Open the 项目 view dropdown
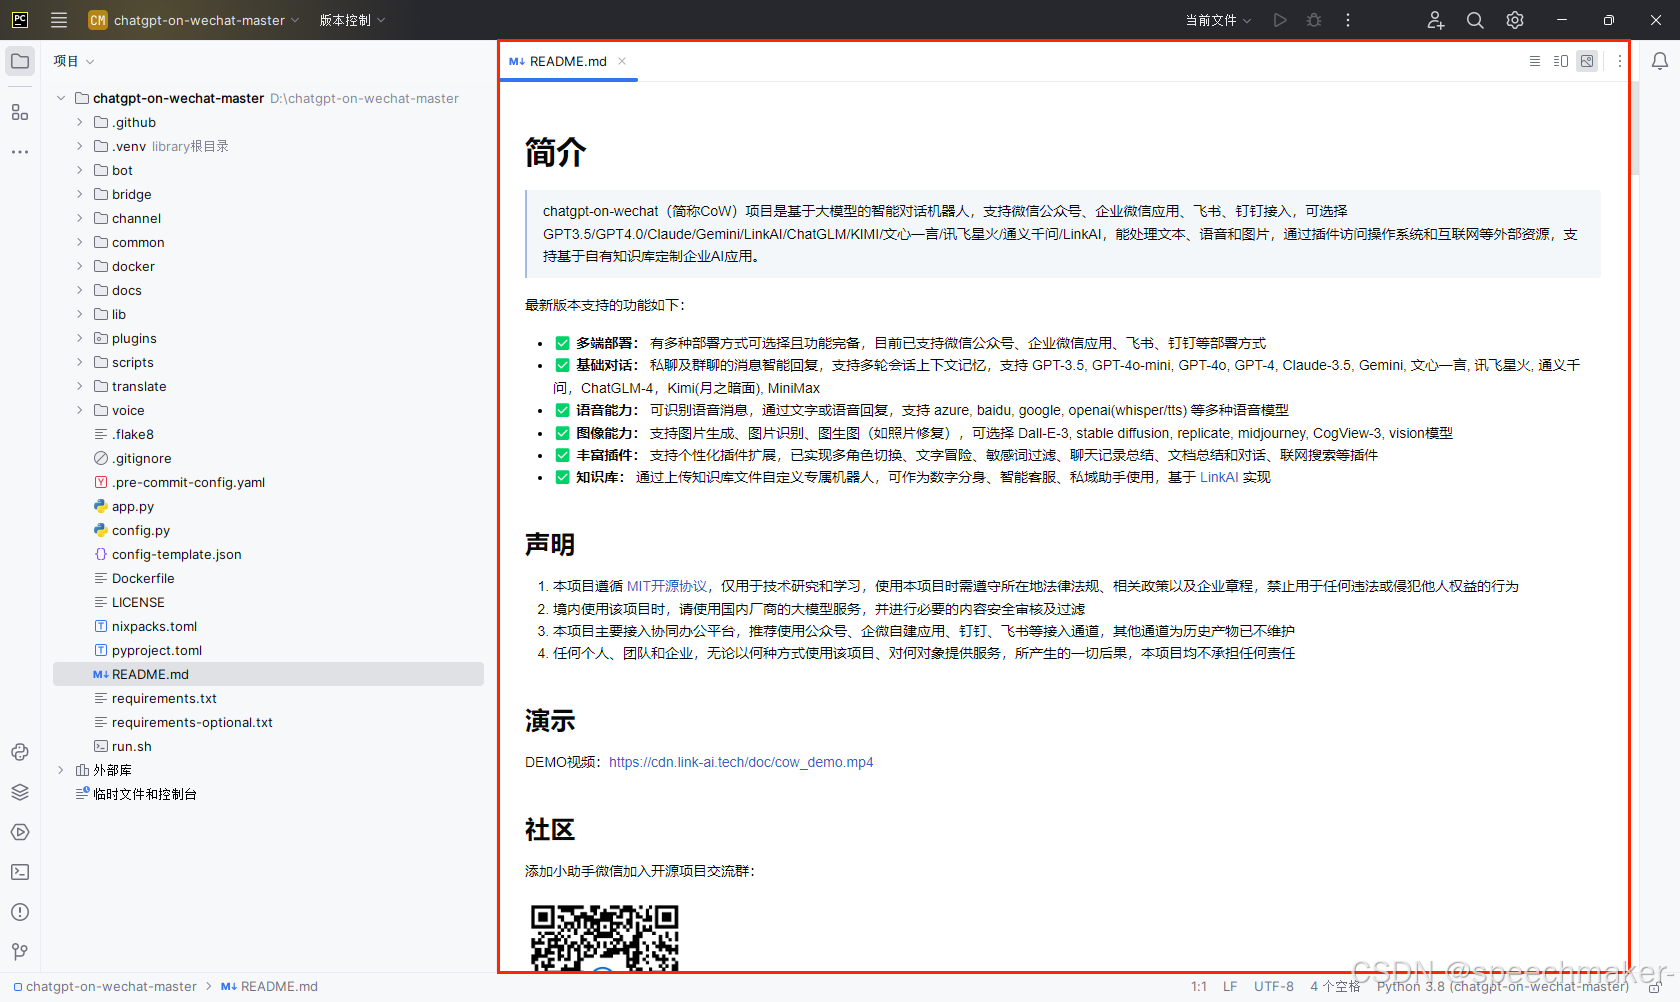 coord(74,61)
